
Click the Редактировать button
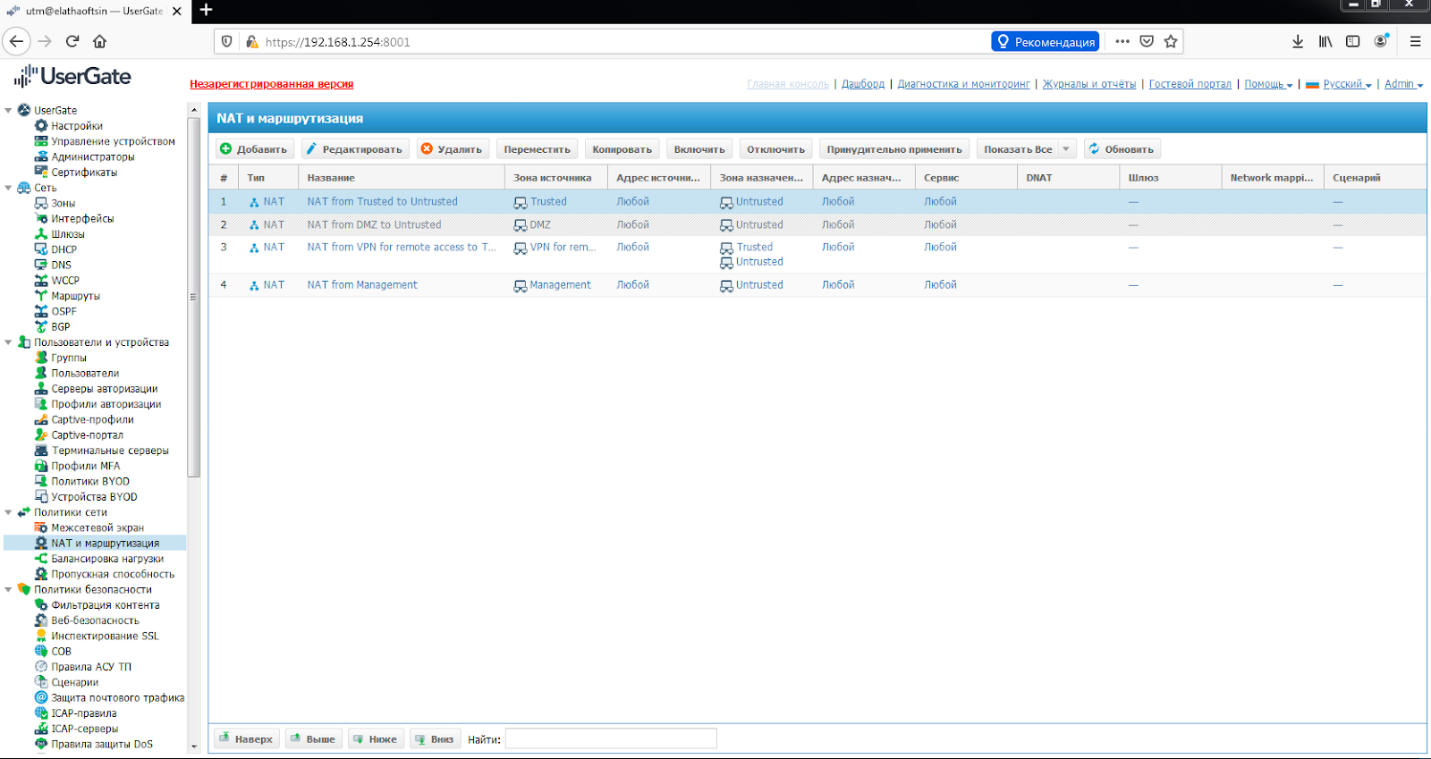tap(355, 149)
